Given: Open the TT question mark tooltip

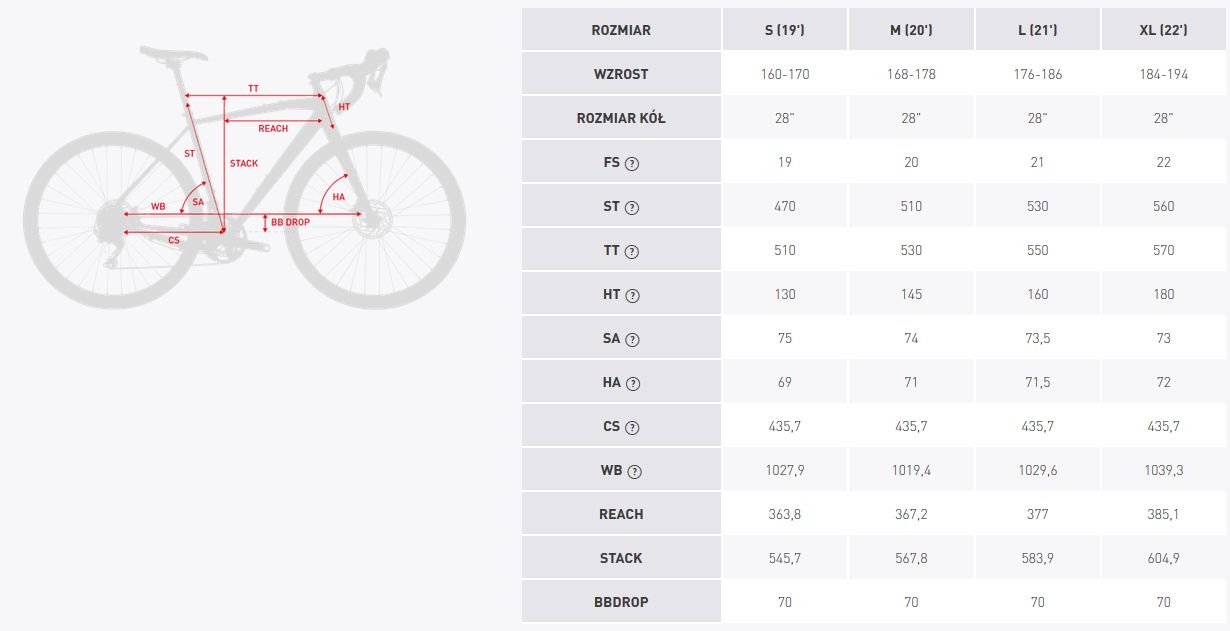Looking at the screenshot, I should 632,252.
